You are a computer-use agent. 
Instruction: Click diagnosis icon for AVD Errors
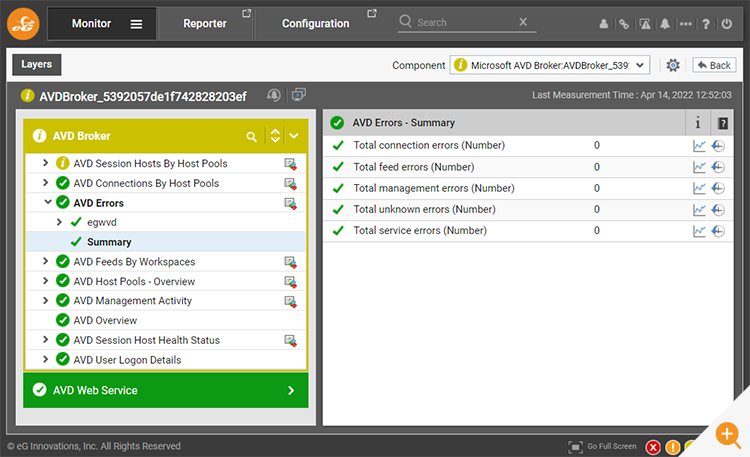click(x=290, y=203)
